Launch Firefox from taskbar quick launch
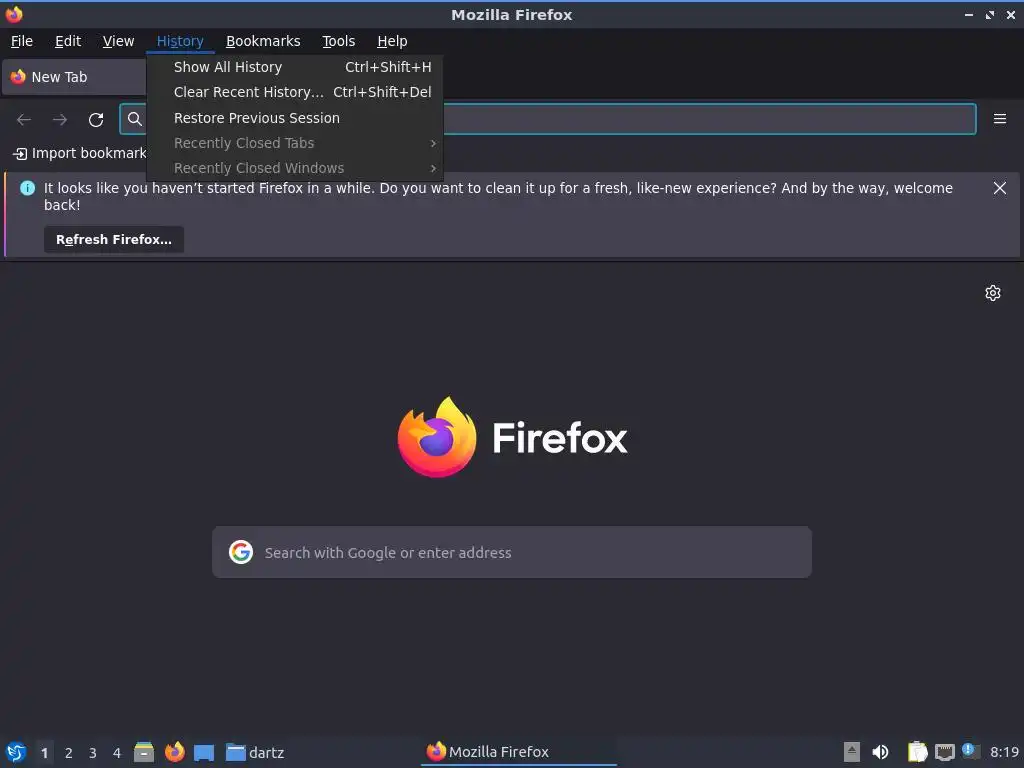Screen dimensions: 1024x768 pos(174,752)
